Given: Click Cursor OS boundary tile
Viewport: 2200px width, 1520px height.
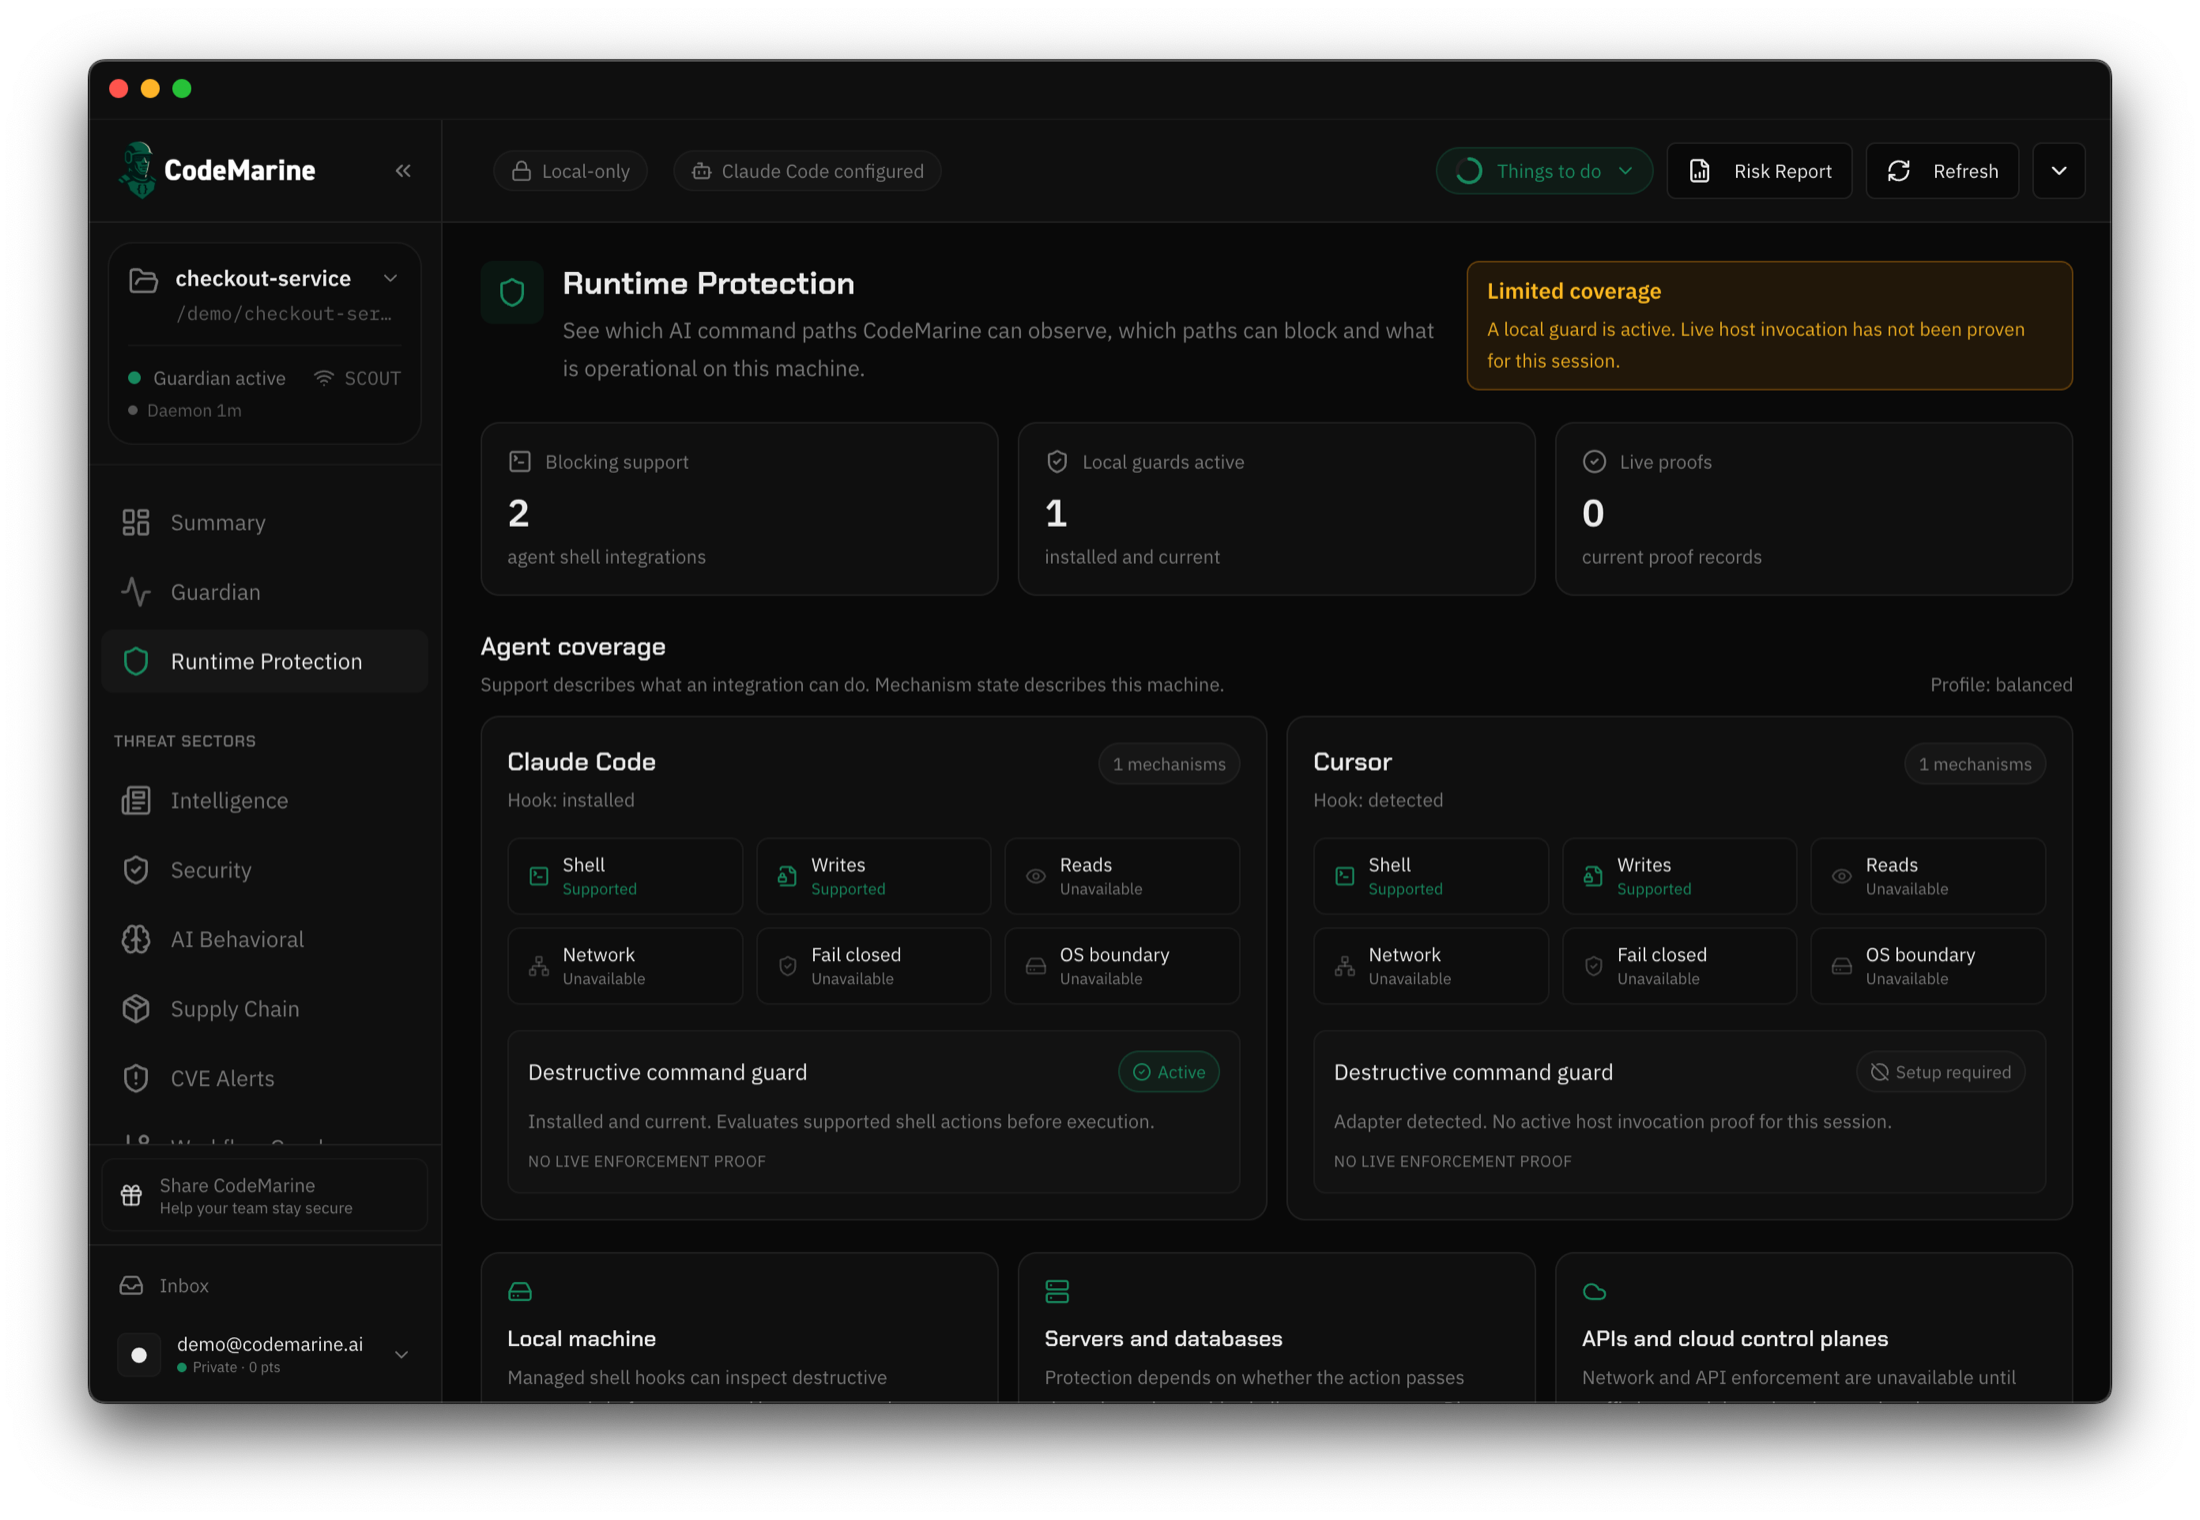Looking at the screenshot, I should (1928, 966).
